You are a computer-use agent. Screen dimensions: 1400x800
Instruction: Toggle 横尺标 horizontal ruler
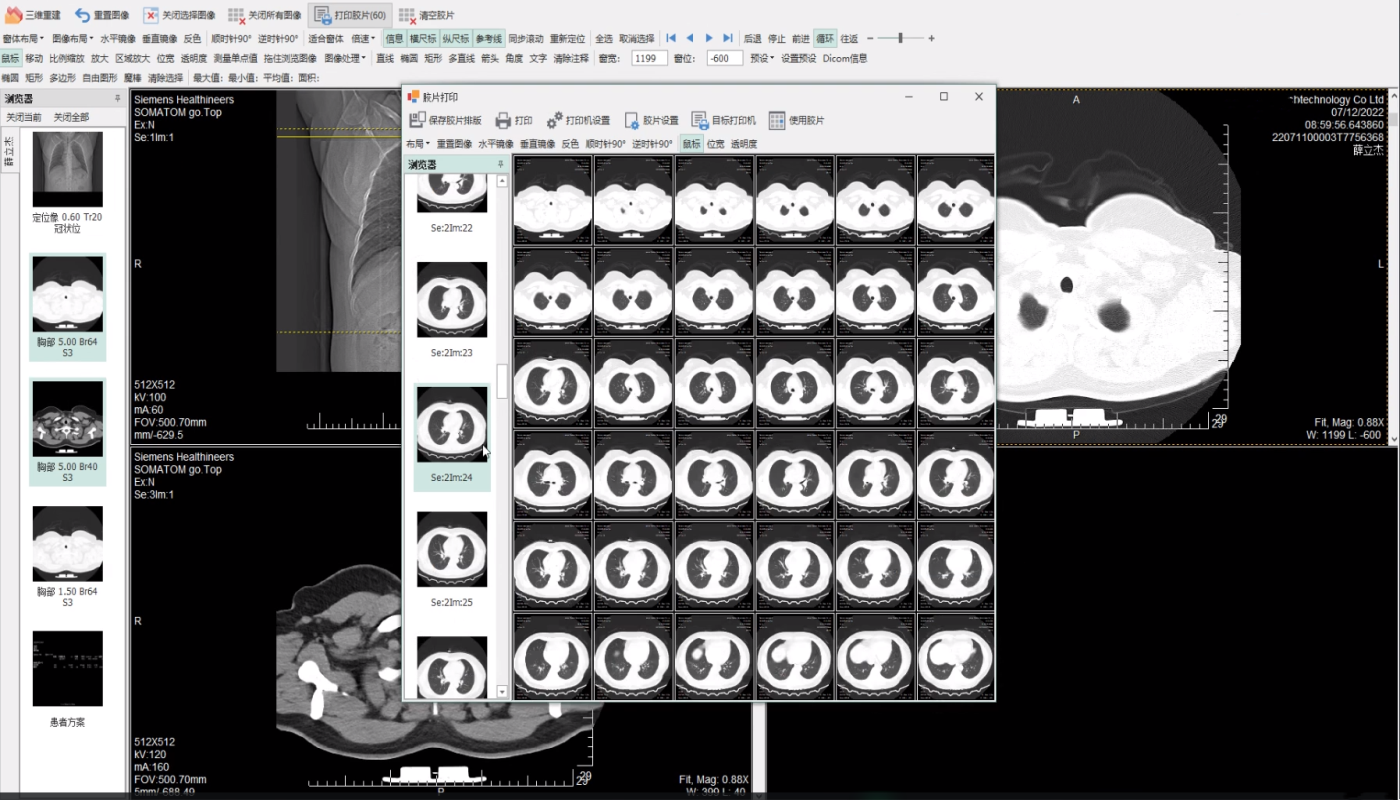423,38
